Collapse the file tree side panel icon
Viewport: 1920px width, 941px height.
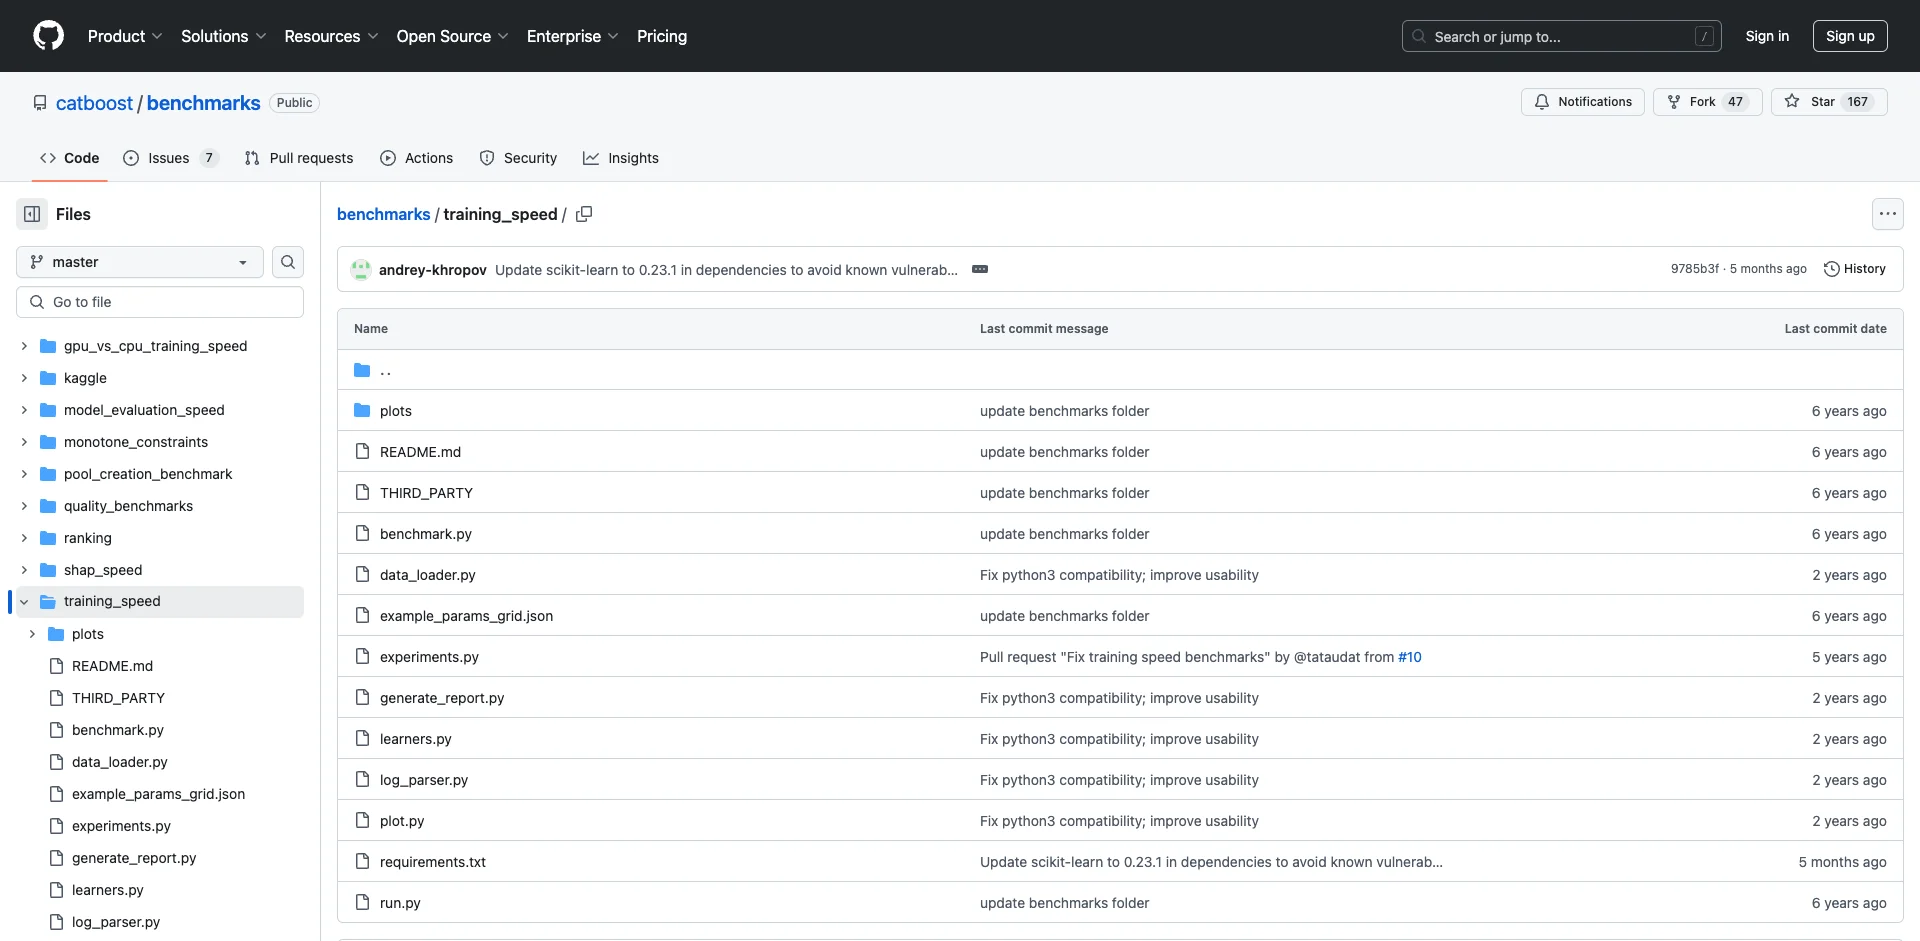(x=32, y=214)
